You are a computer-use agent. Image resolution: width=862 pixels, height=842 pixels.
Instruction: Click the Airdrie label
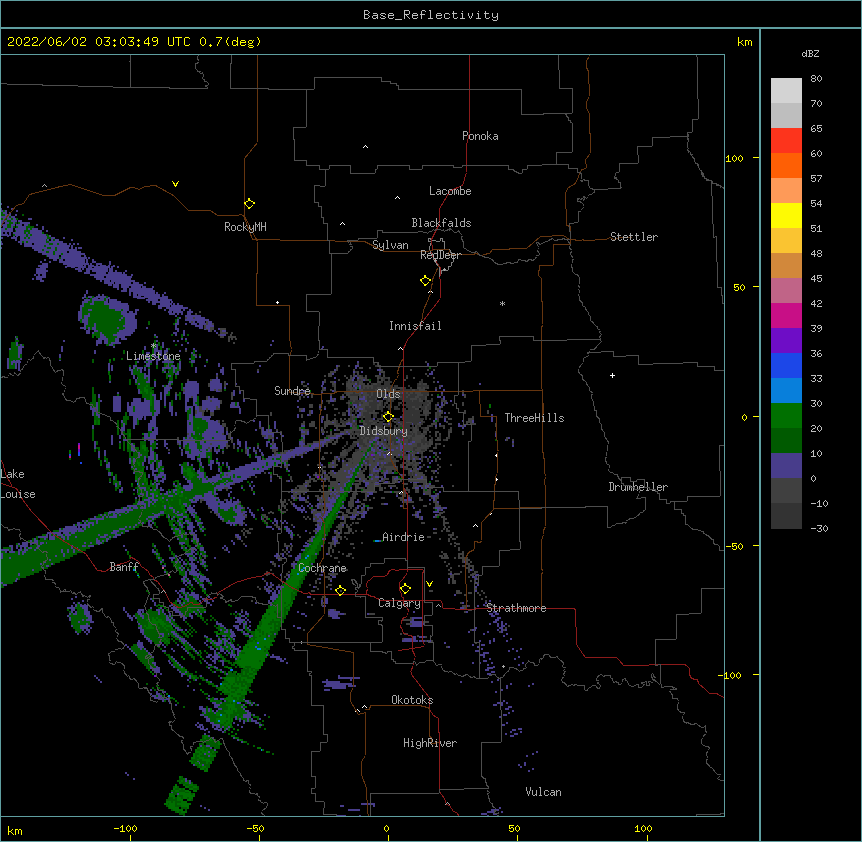point(404,537)
